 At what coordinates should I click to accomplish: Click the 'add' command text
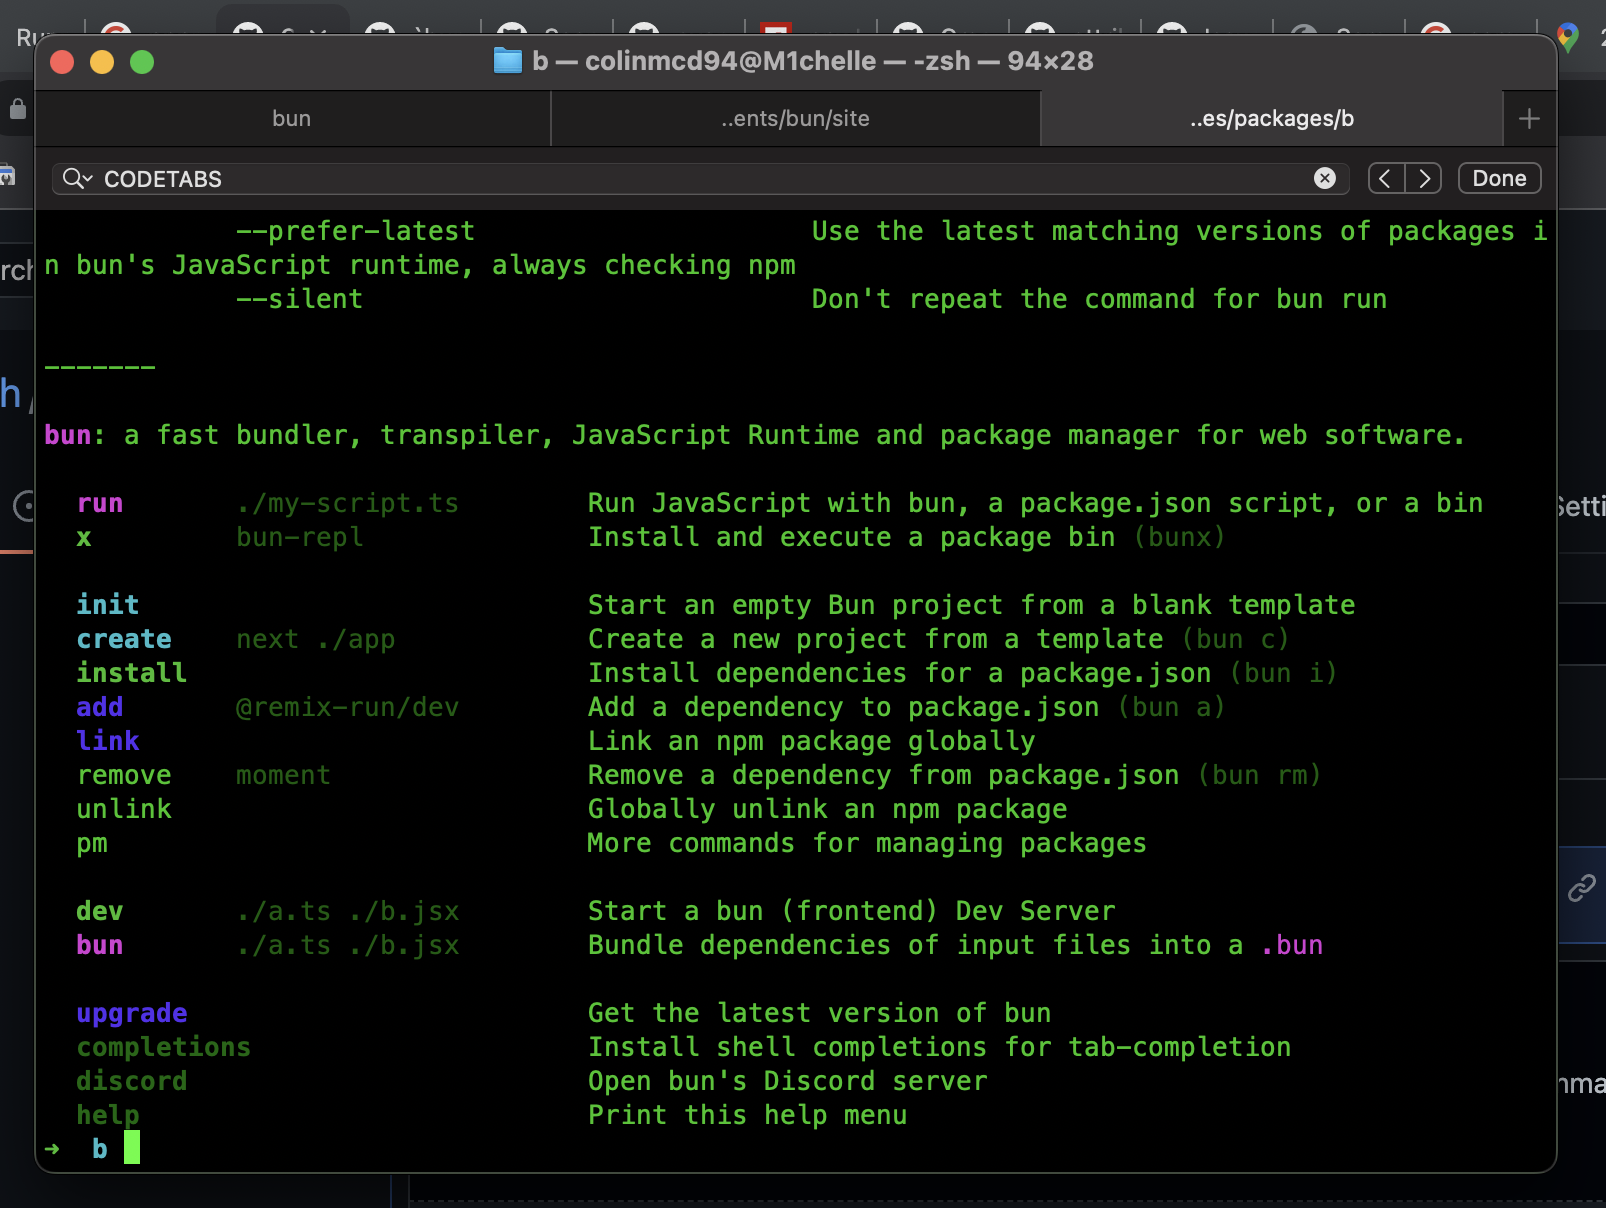100,707
